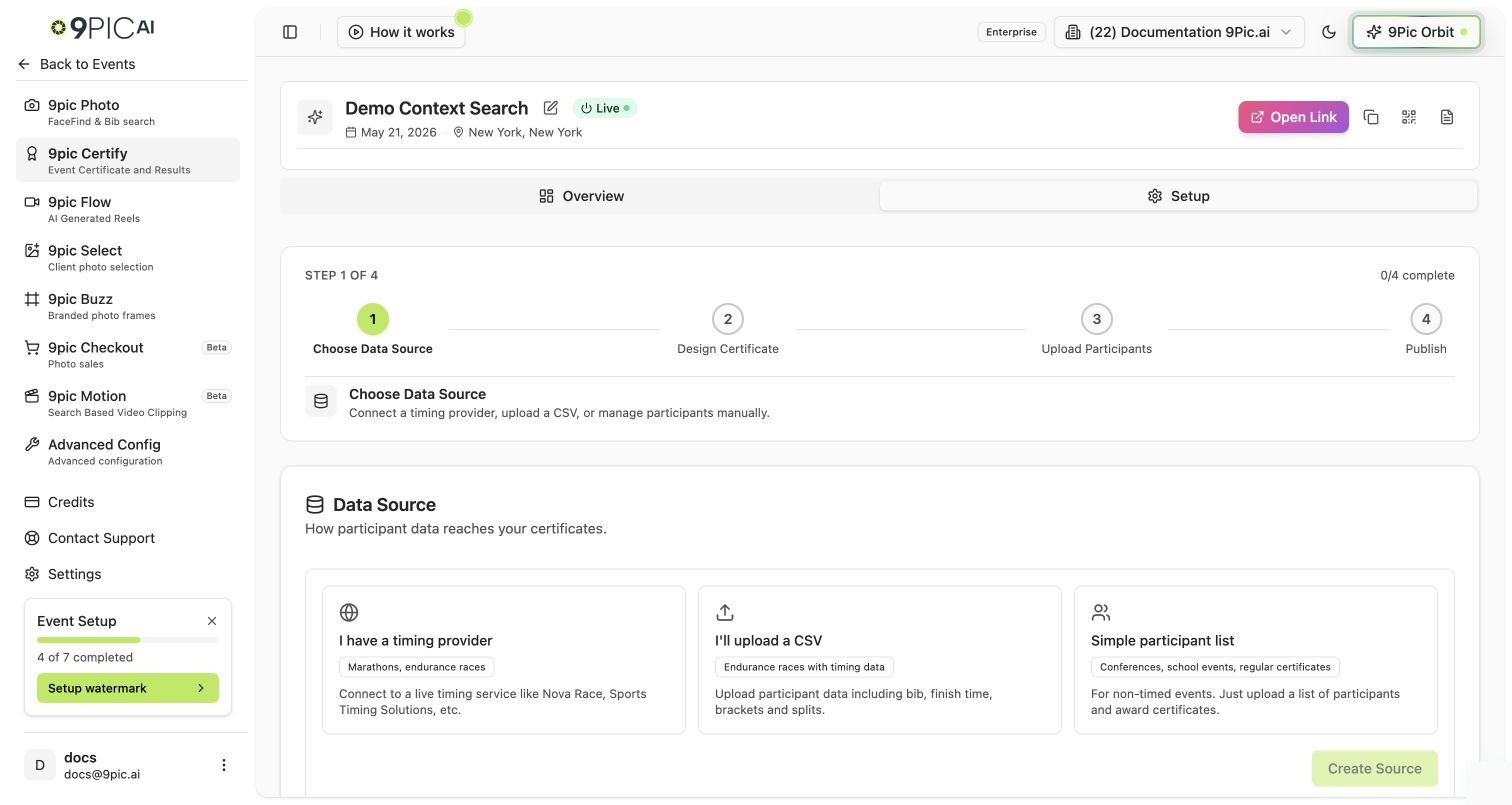1512x805 pixels.
Task: Choose the I'll upload a CSV option
Action: click(x=880, y=660)
